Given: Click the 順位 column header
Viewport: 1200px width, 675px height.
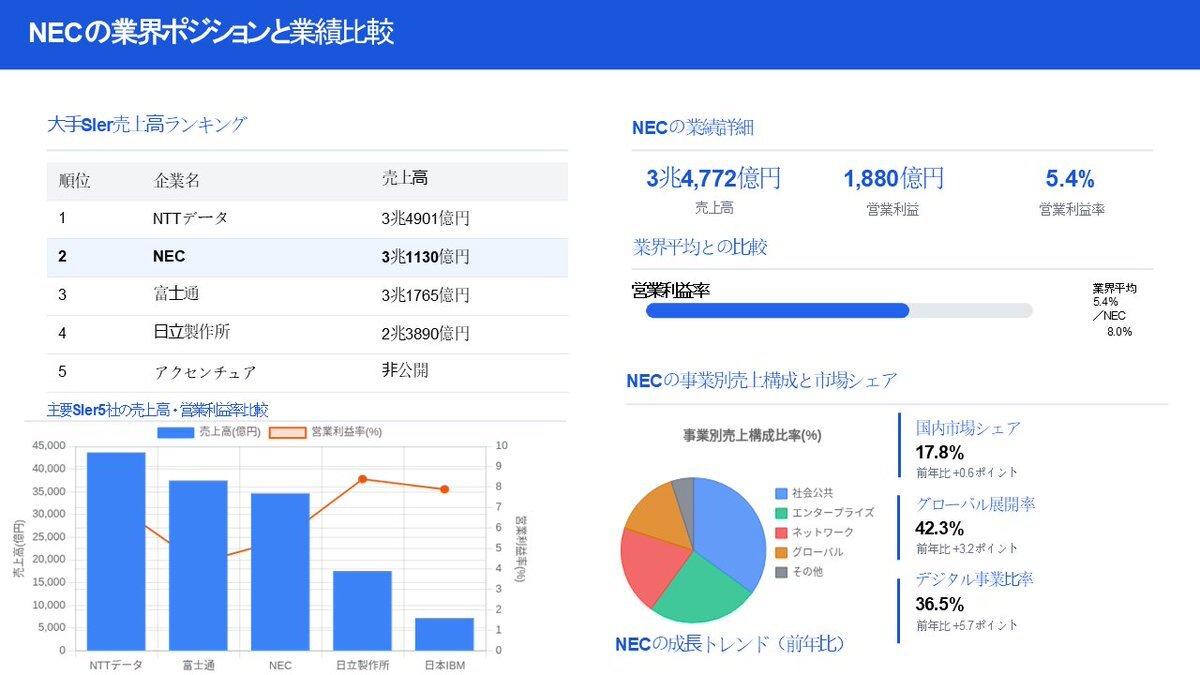Looking at the screenshot, I should point(74,181).
